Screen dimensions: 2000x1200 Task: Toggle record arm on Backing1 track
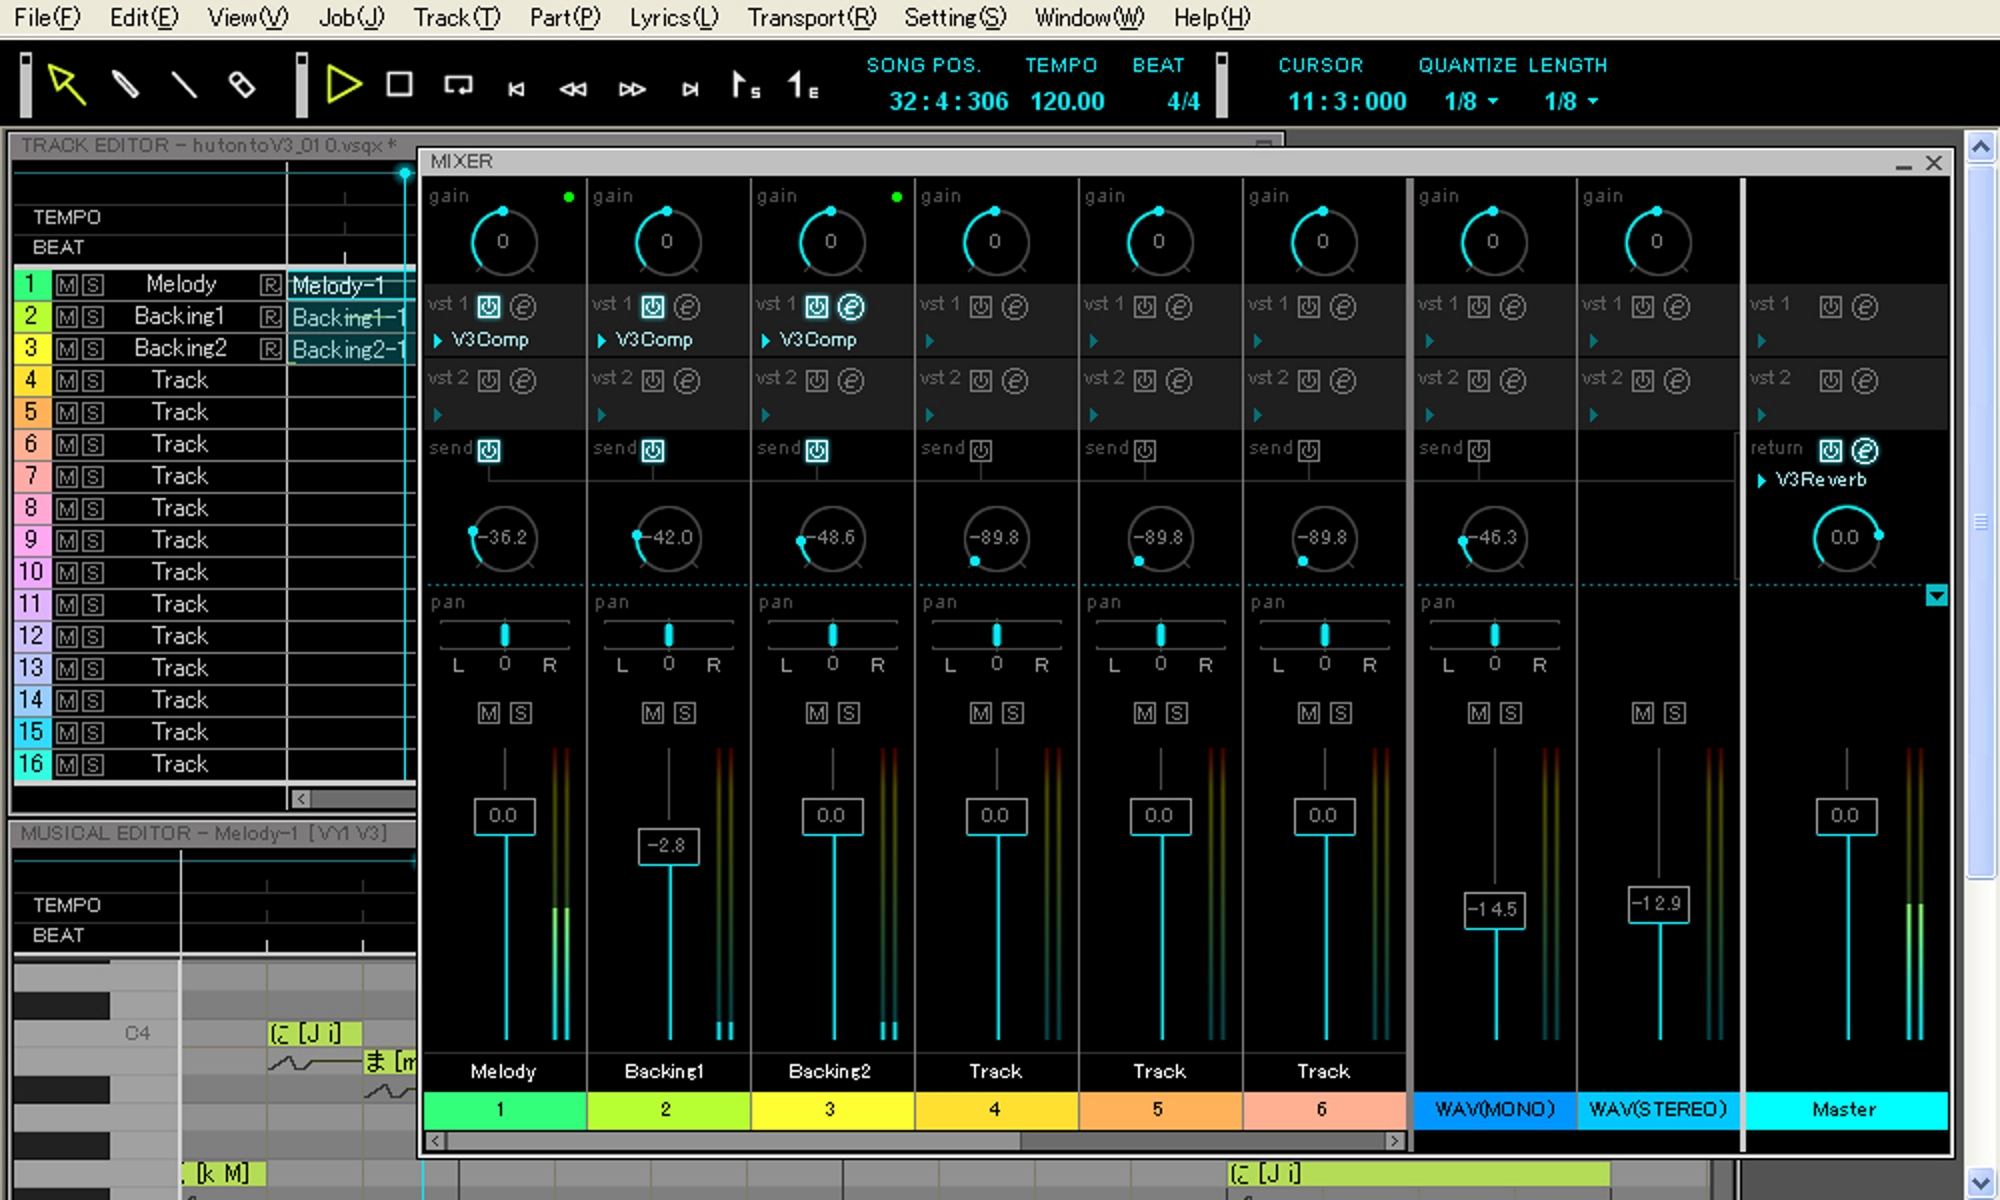click(x=270, y=317)
